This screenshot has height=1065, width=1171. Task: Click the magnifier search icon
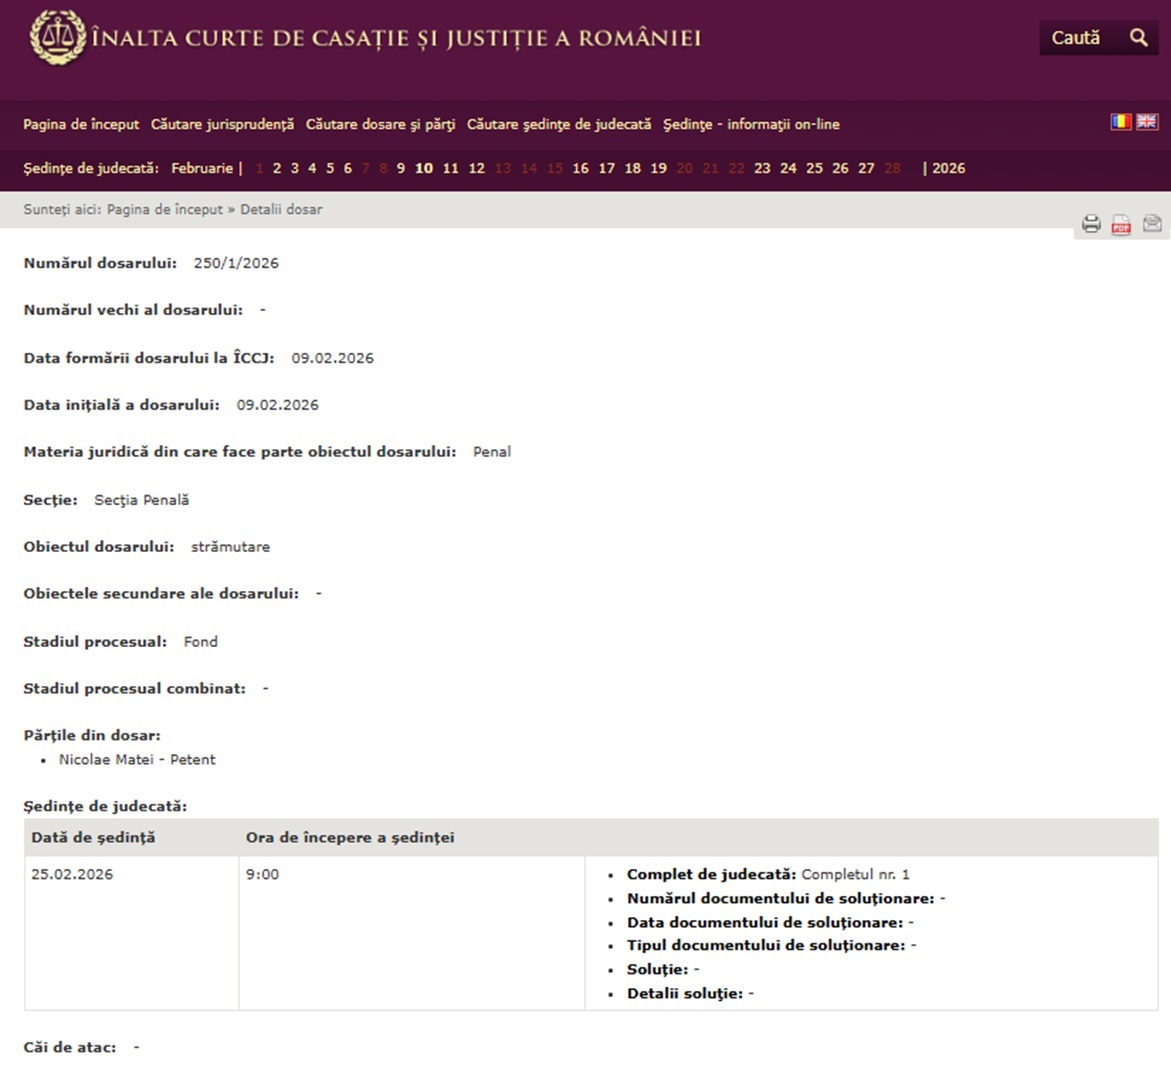point(1138,37)
